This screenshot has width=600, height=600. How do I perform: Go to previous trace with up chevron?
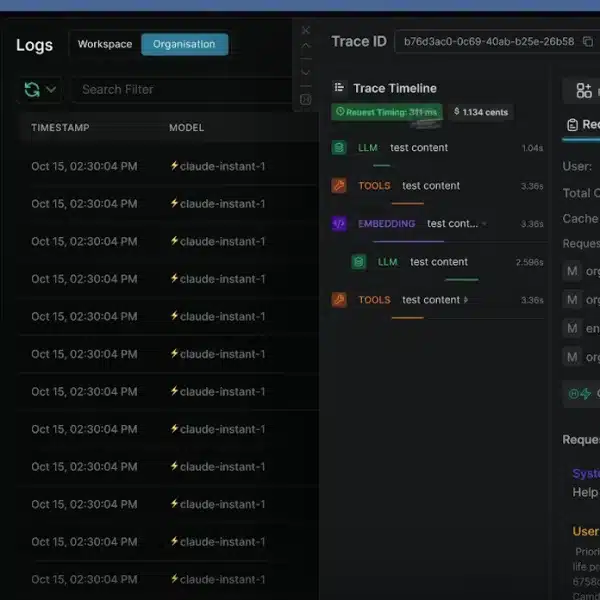pyautogui.click(x=306, y=46)
